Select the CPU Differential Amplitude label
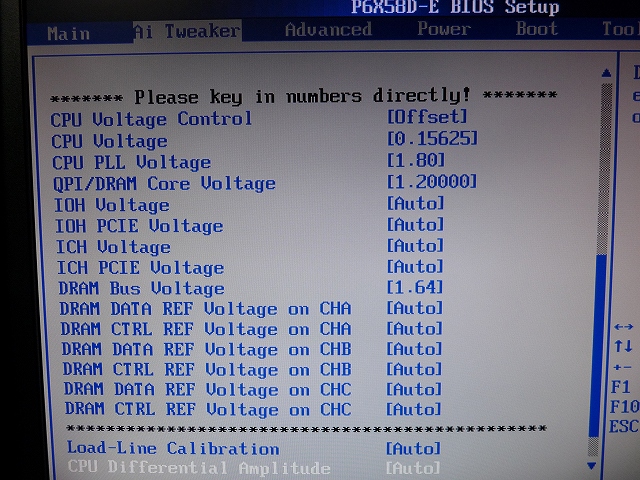 click(x=199, y=467)
